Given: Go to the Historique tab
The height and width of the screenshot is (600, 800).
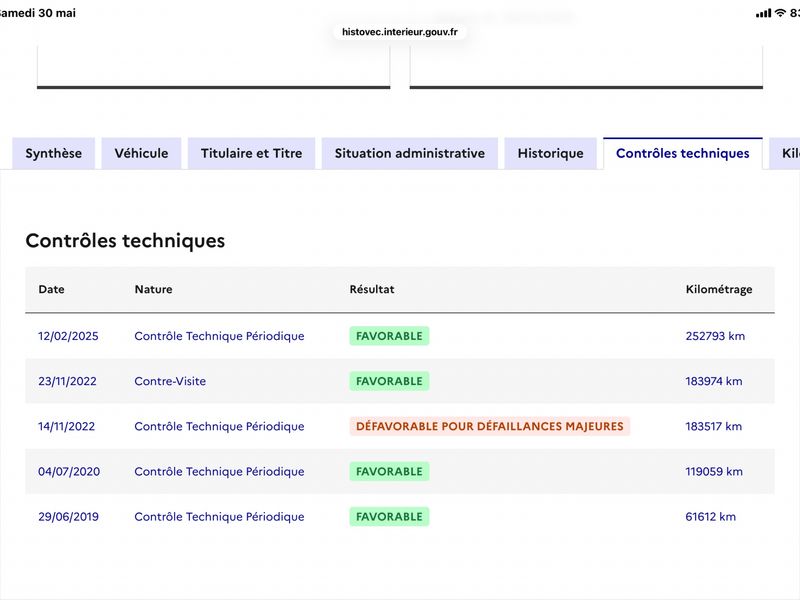Looking at the screenshot, I should coord(551,153).
